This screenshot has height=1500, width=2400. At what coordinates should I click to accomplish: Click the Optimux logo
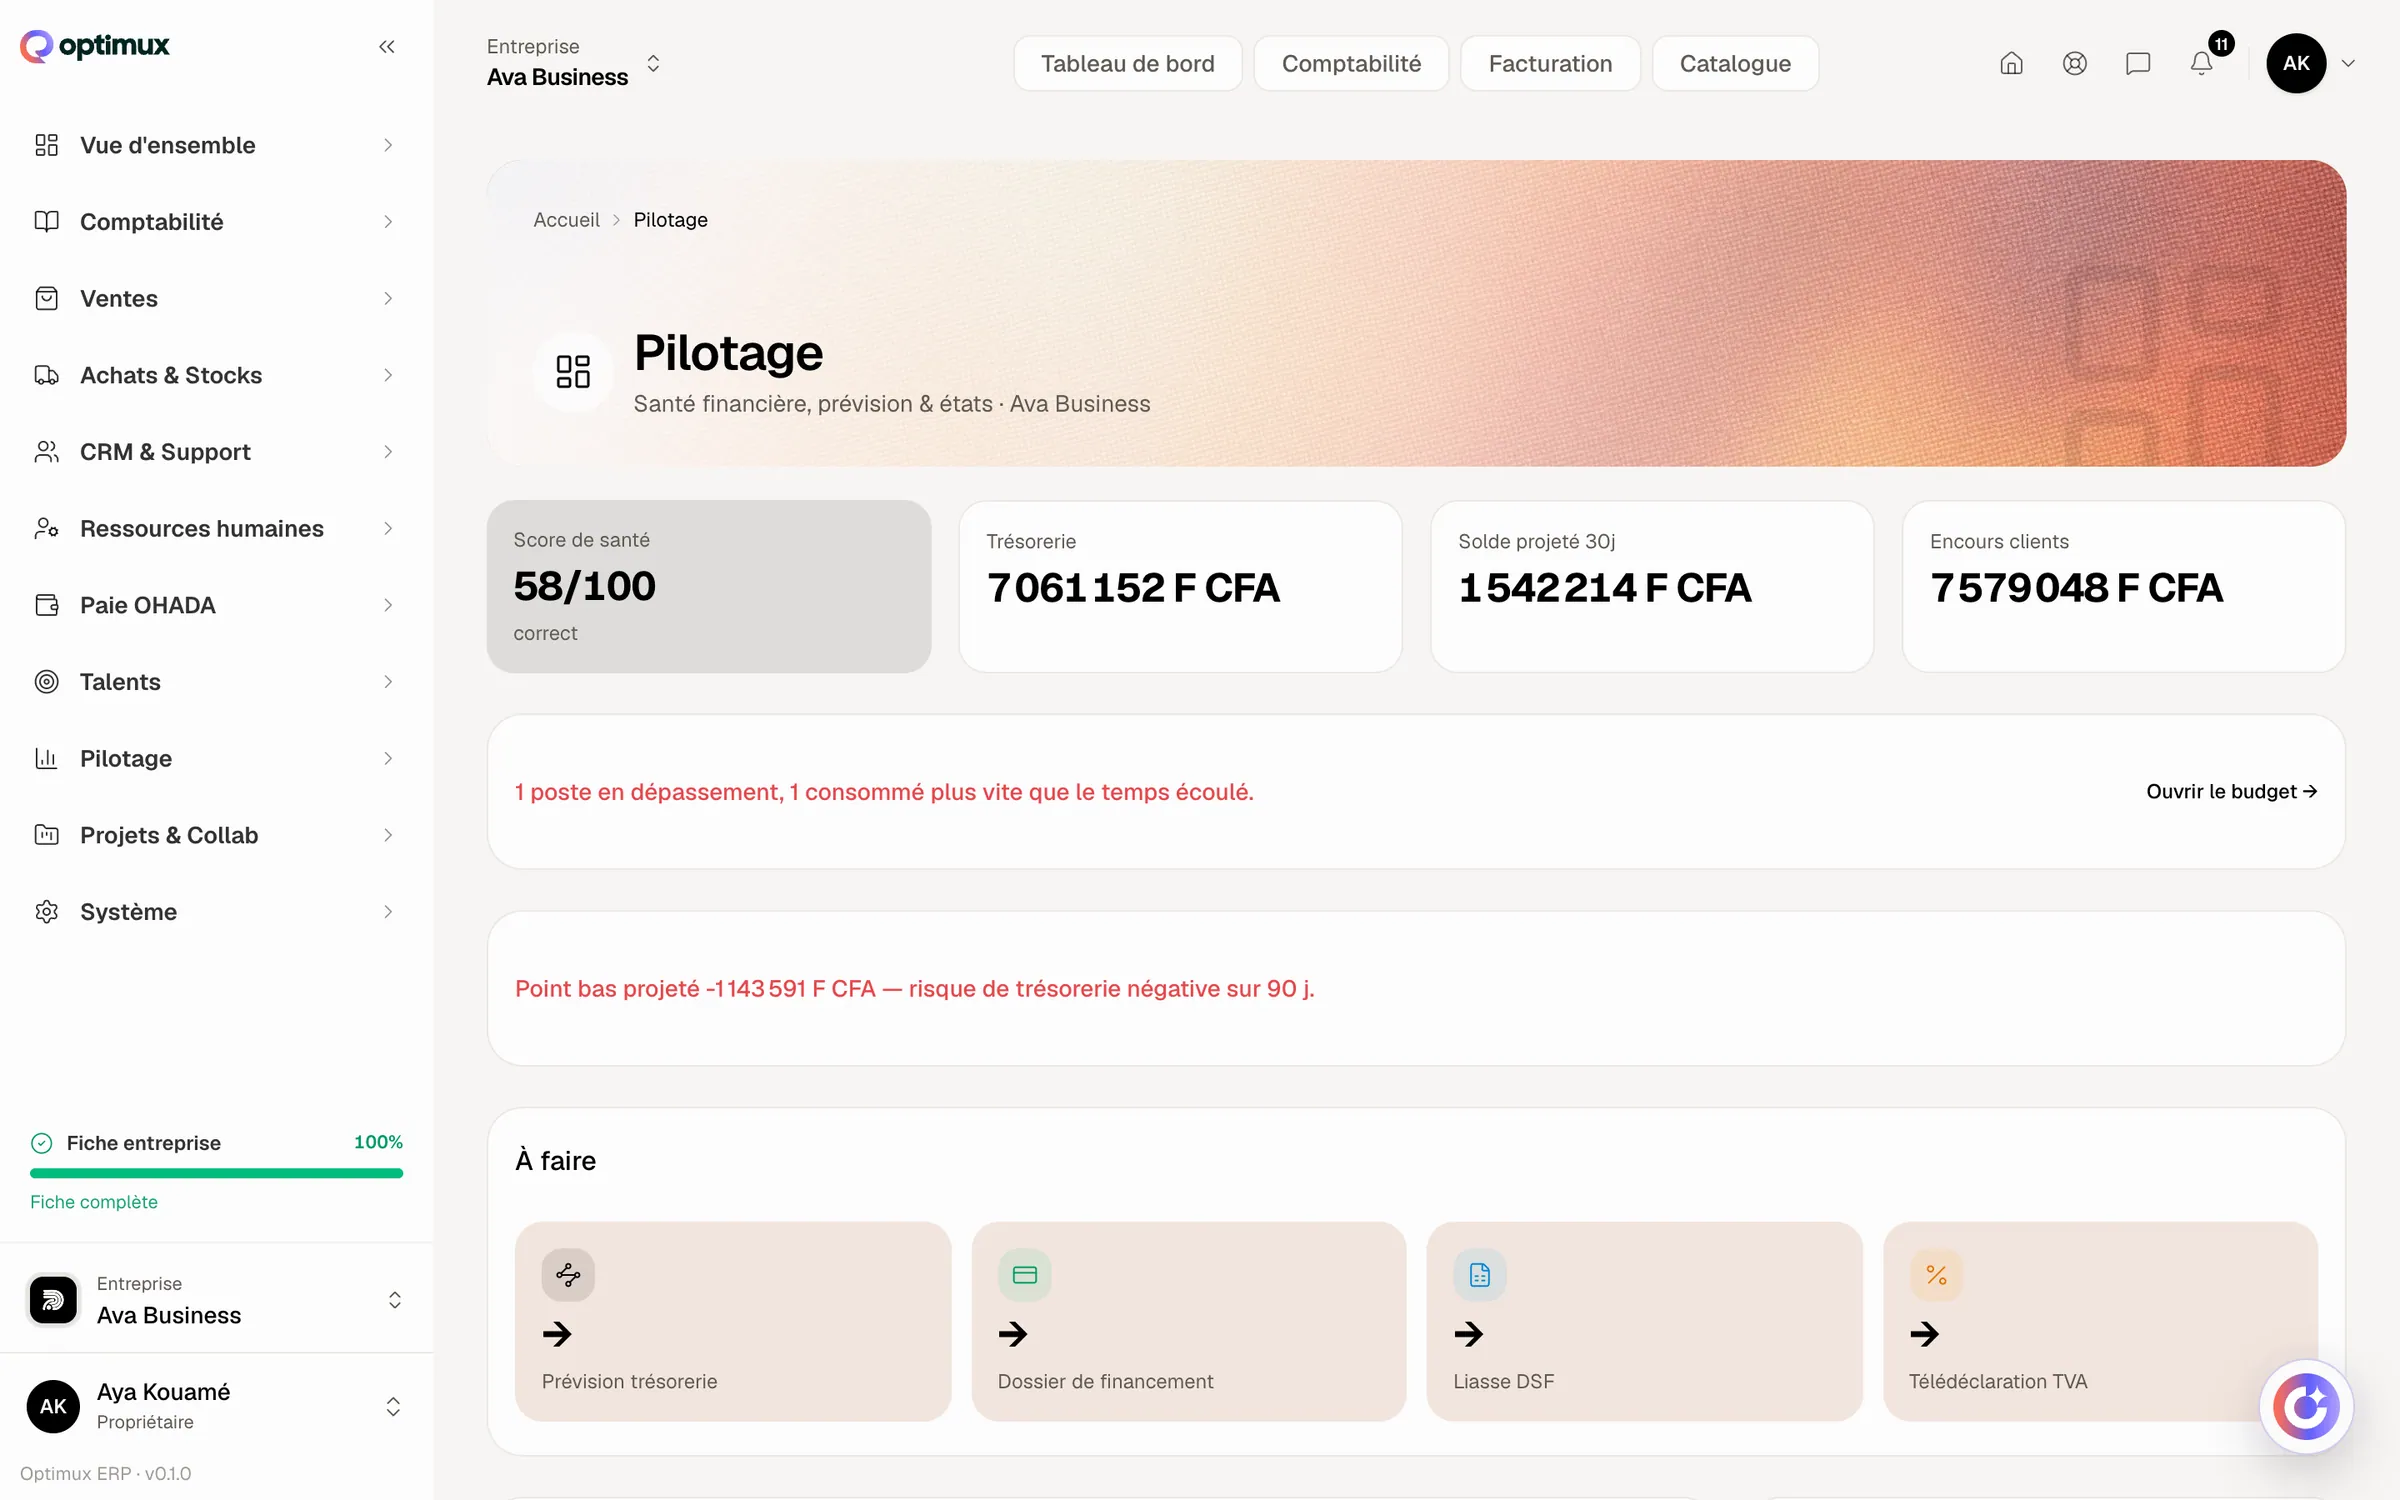click(x=95, y=46)
